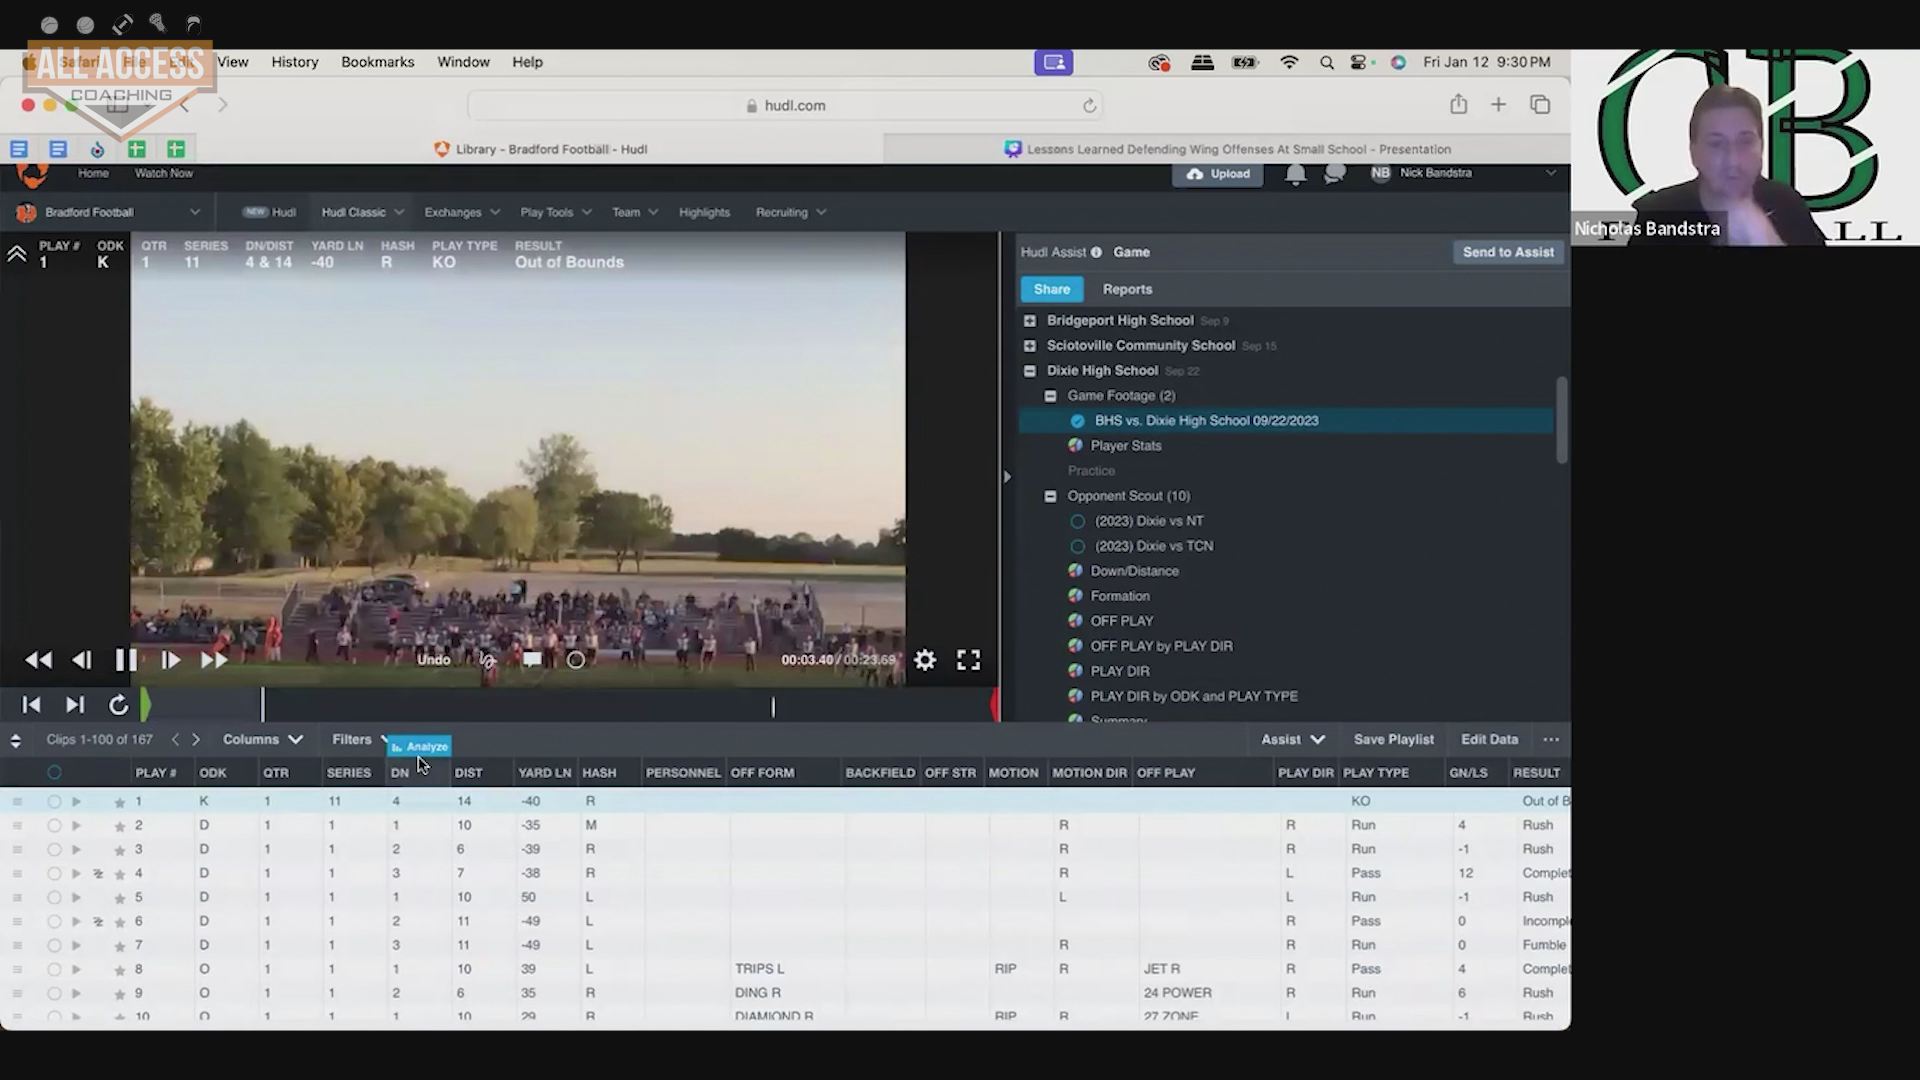Switch to Reports tab
The height and width of the screenshot is (1080, 1920).
(1127, 289)
